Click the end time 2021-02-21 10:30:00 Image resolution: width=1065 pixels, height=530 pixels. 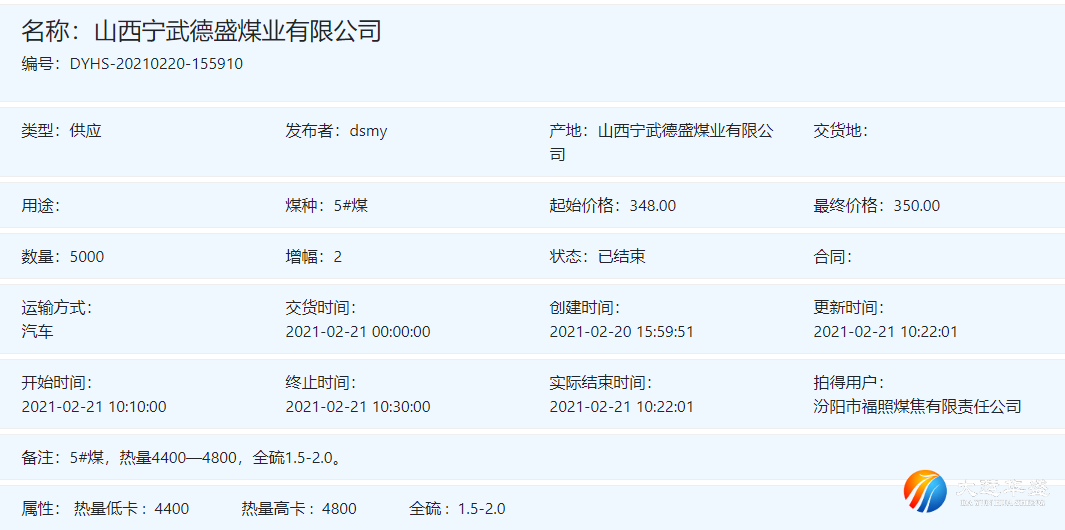pos(358,406)
